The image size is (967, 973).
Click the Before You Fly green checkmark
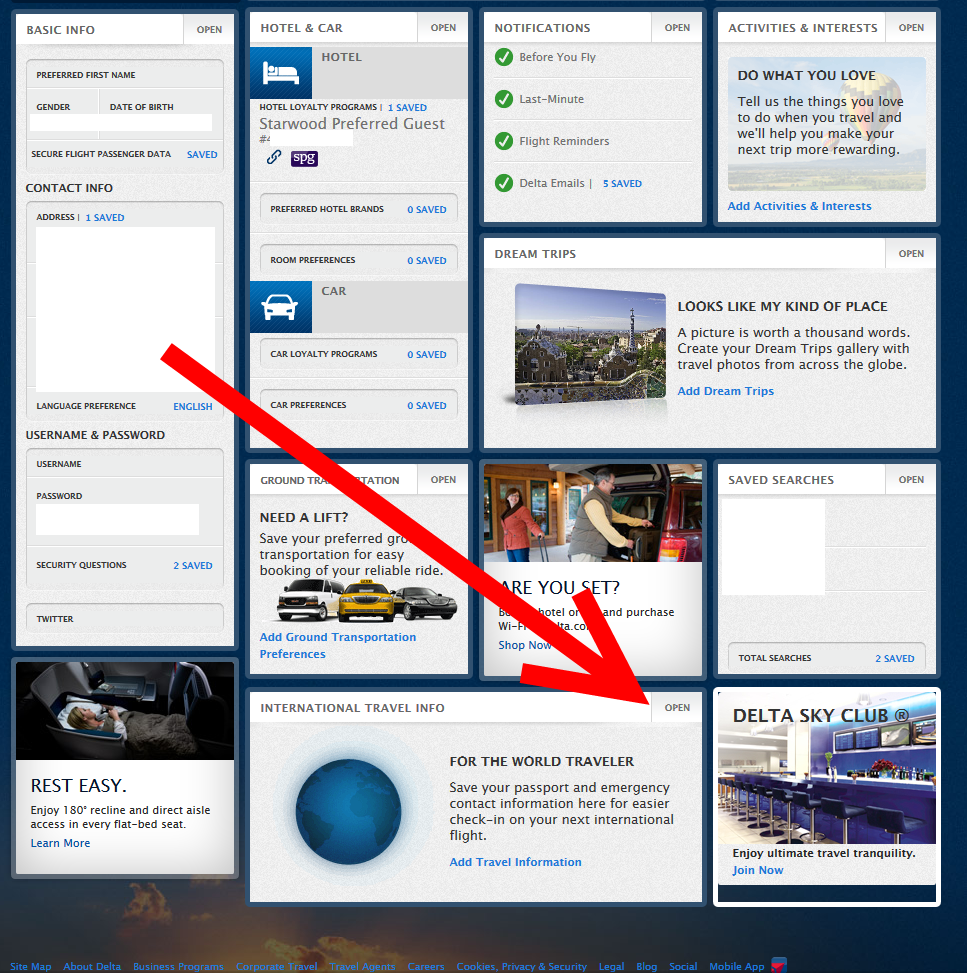tap(504, 57)
